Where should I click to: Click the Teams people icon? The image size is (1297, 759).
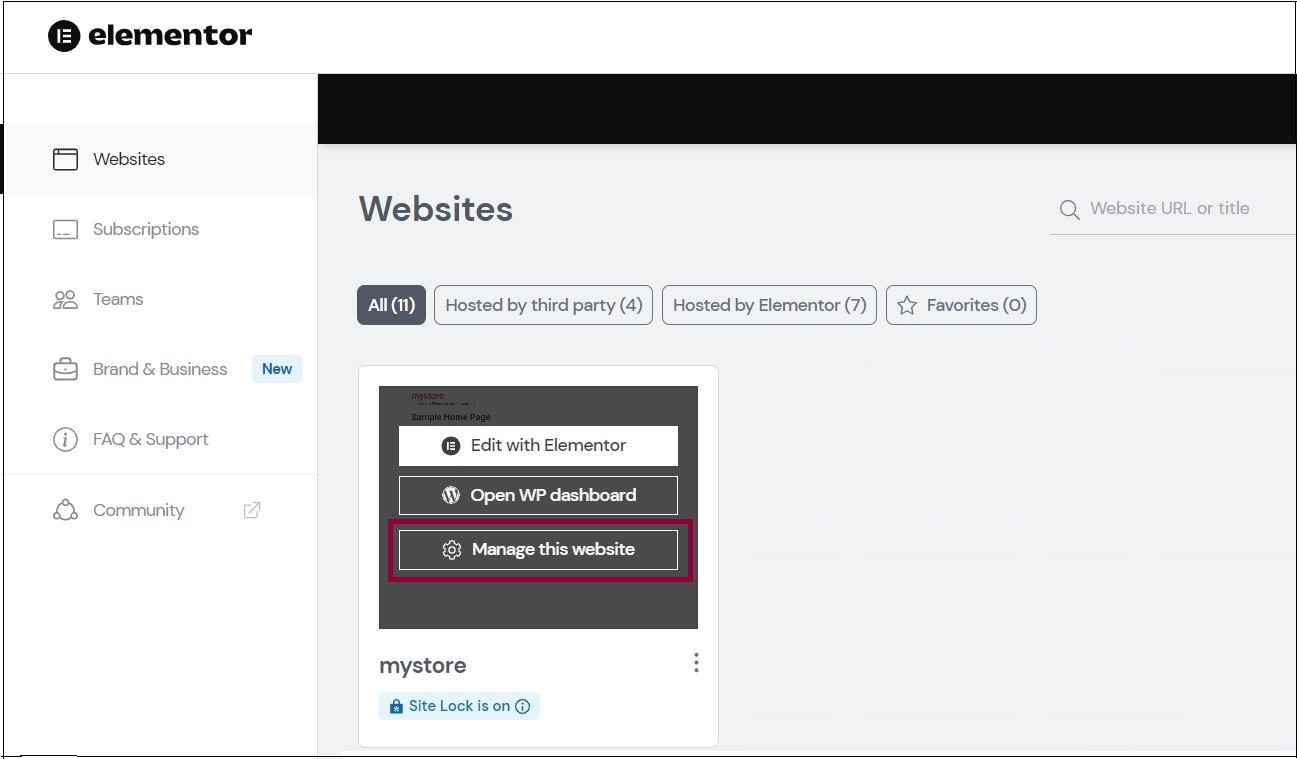65,299
